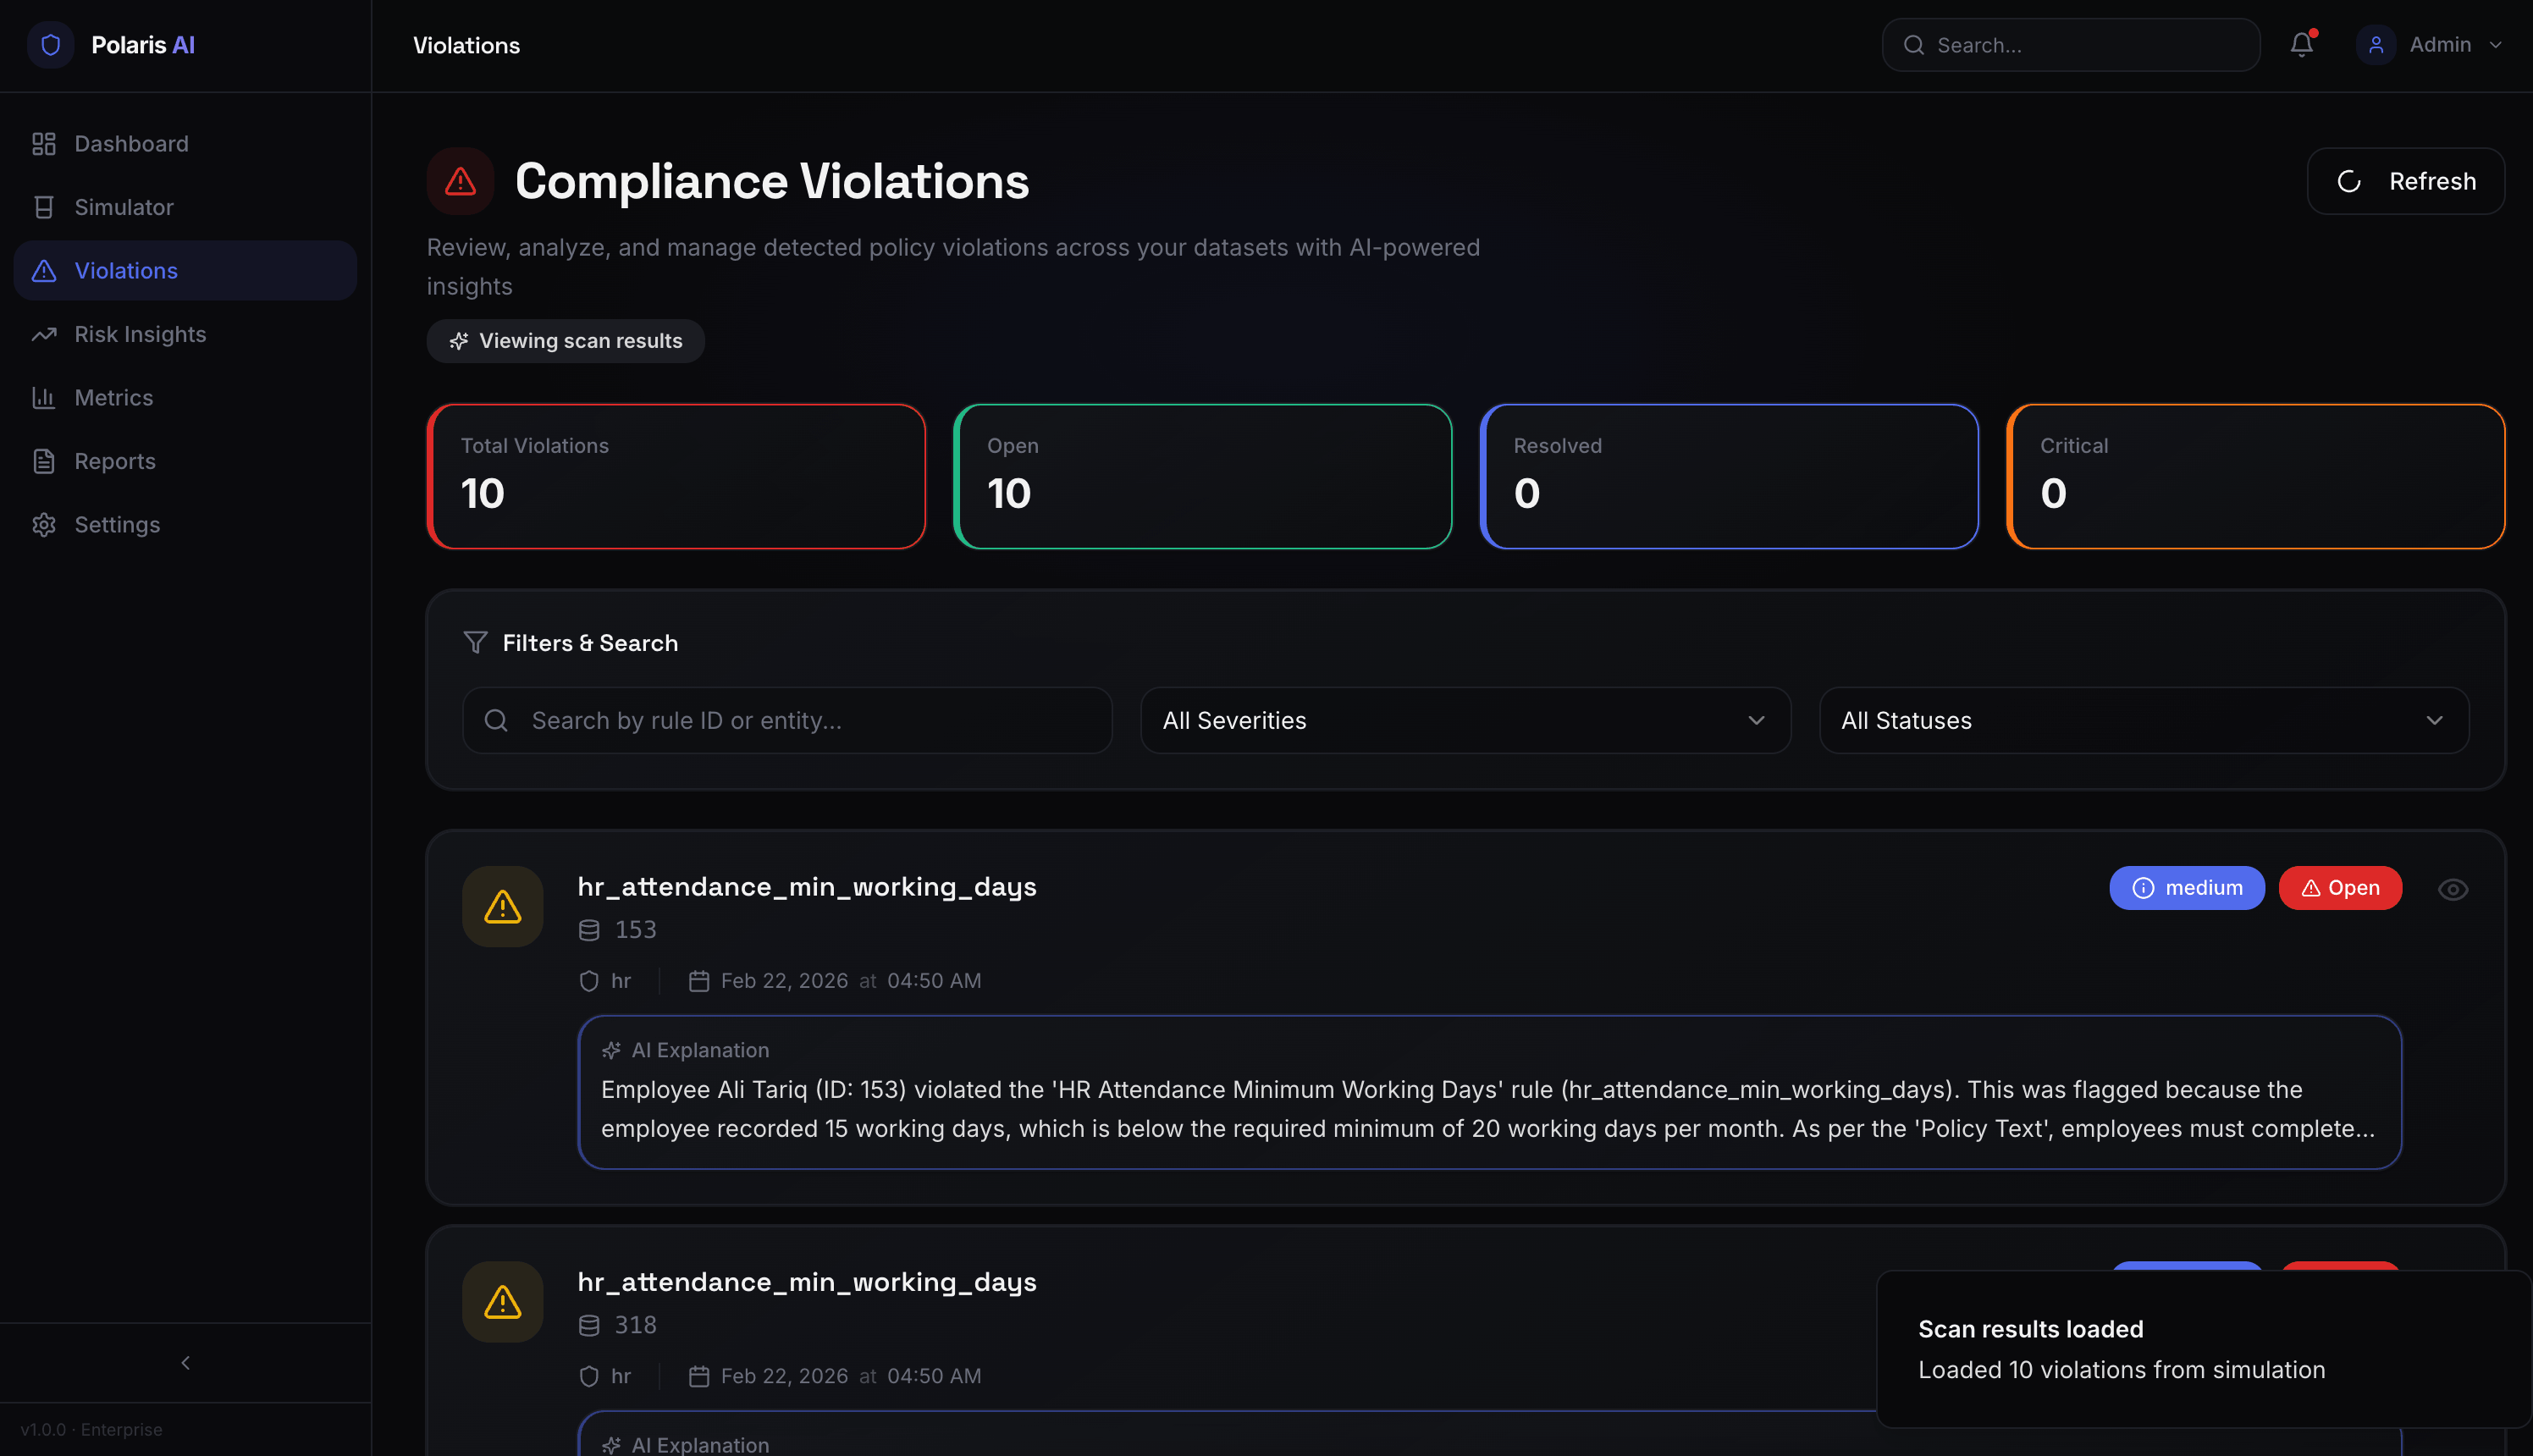Screen dimensions: 2533x1456
Task: Click the red warning icon beside Compliance Violations
Action: [x=460, y=181]
